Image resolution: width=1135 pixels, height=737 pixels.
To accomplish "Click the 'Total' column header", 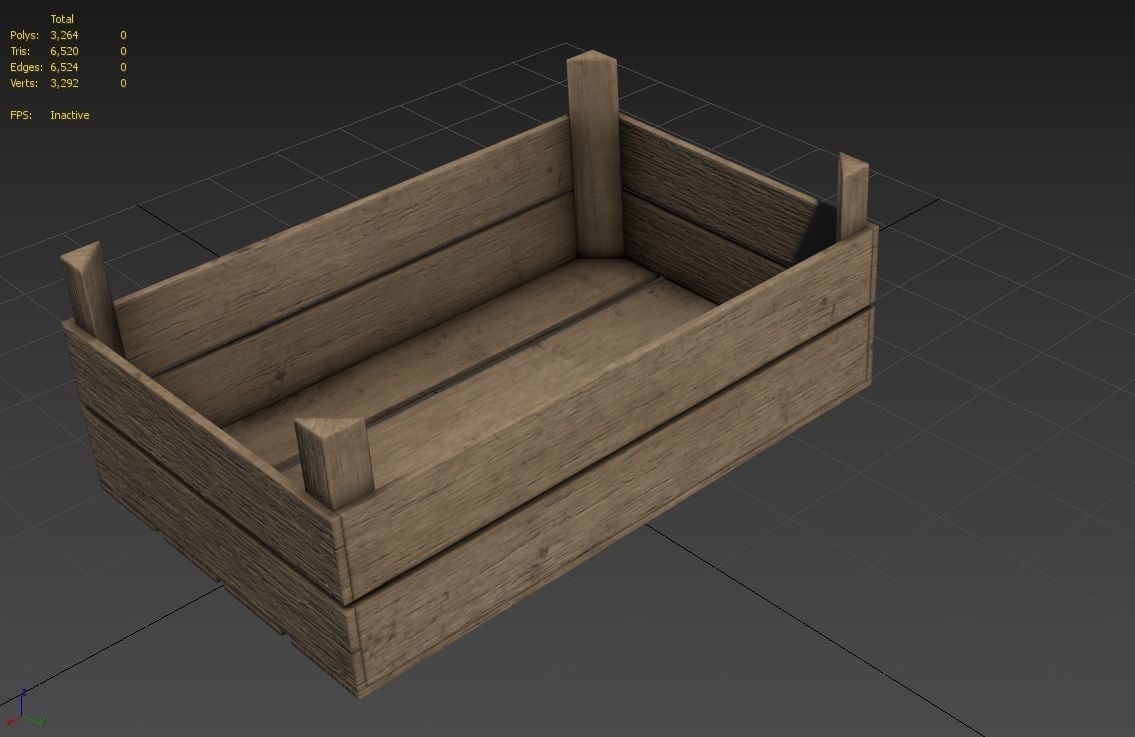I will point(62,19).
